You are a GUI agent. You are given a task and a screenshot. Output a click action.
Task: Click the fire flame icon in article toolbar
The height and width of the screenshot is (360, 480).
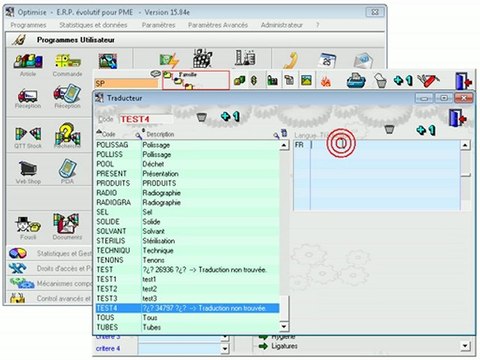point(325,81)
